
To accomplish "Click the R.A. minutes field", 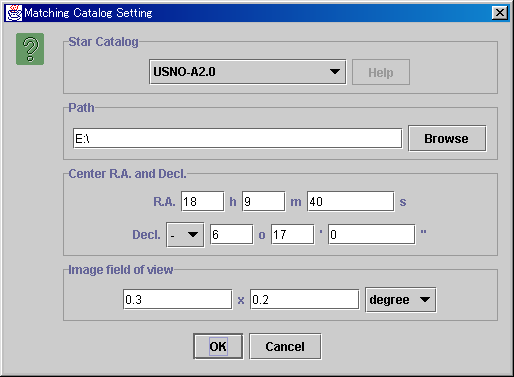I will (263, 201).
